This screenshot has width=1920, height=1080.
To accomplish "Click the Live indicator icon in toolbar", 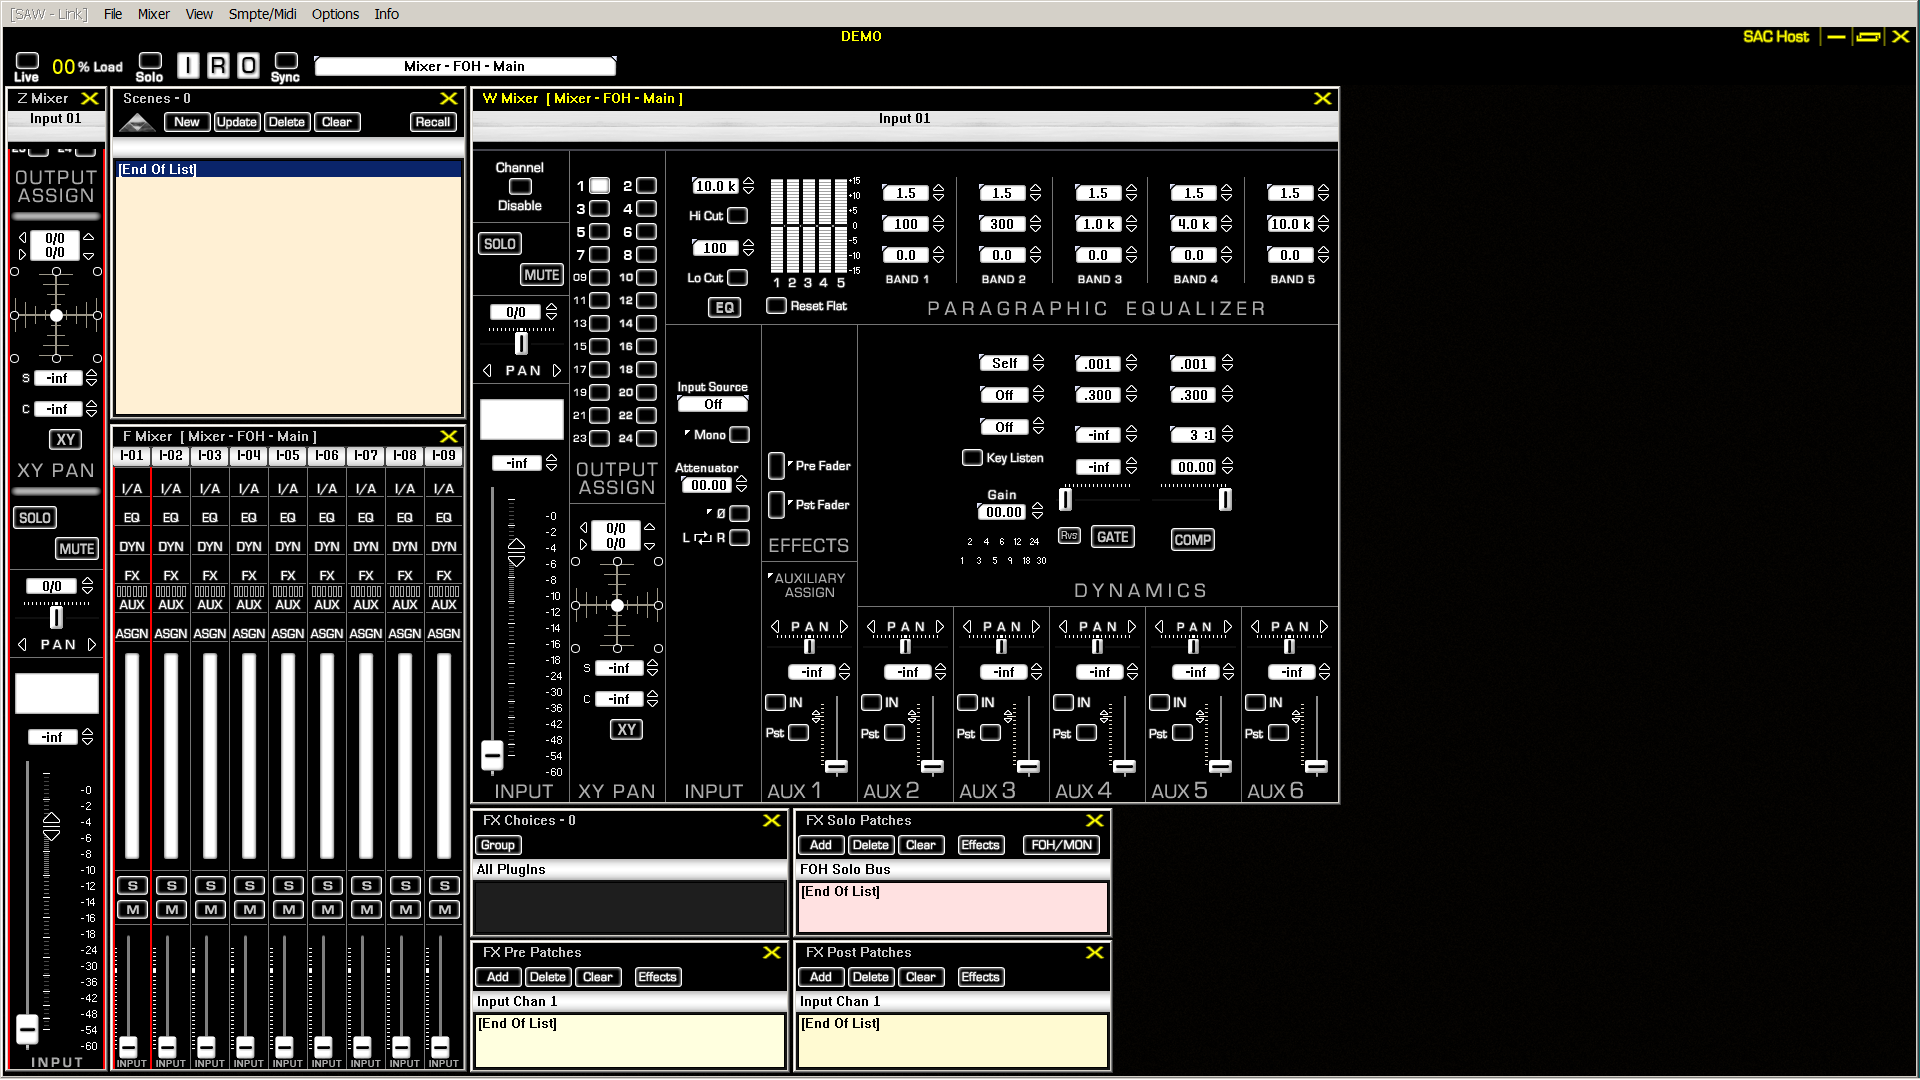I will (x=27, y=62).
